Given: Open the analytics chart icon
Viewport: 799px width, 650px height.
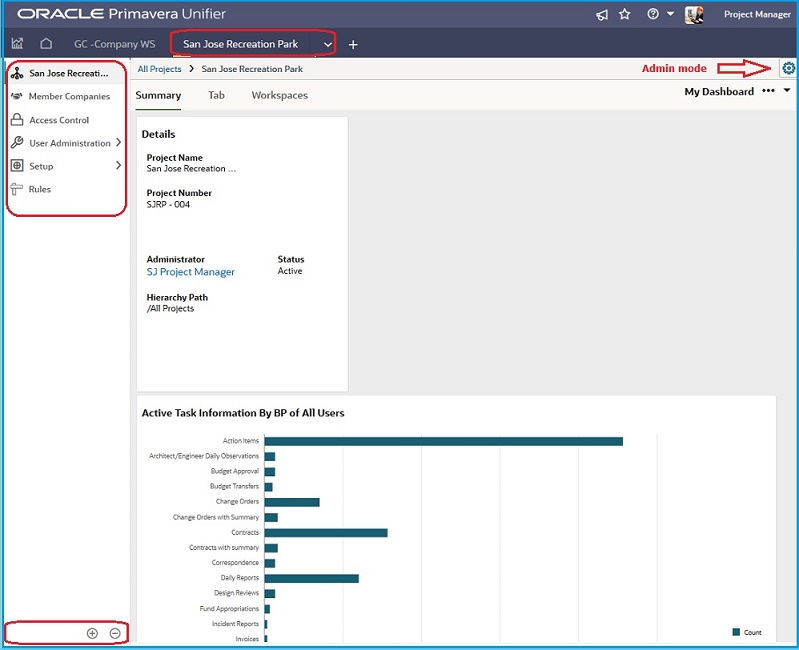Looking at the screenshot, I should (x=17, y=43).
